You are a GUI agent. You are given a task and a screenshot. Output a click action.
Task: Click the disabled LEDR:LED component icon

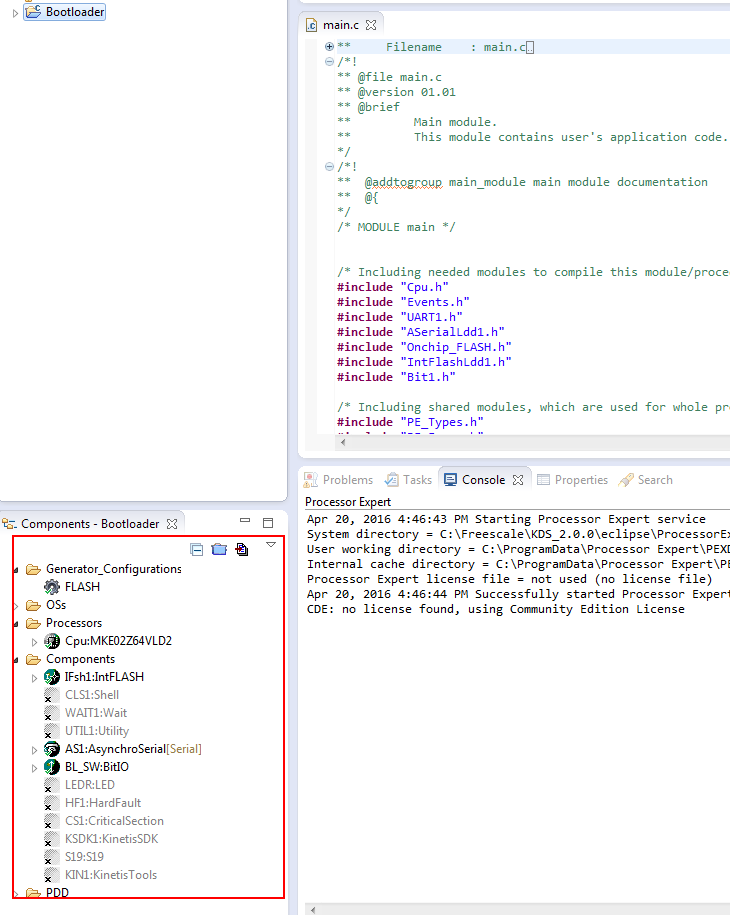52,785
